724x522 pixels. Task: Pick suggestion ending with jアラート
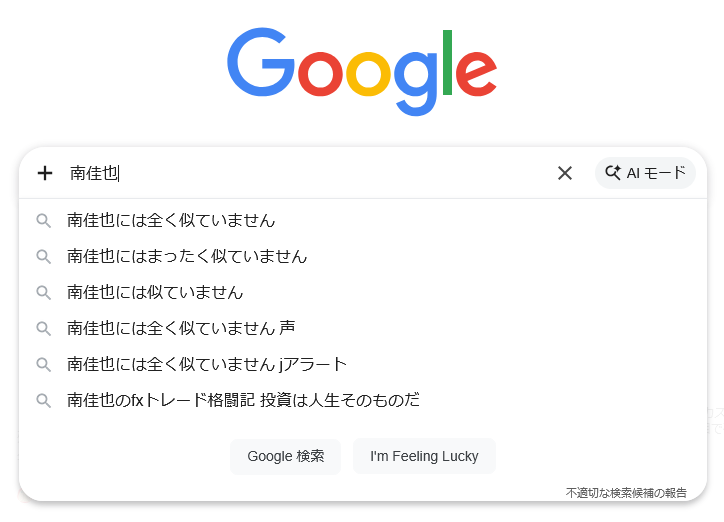click(x=207, y=365)
